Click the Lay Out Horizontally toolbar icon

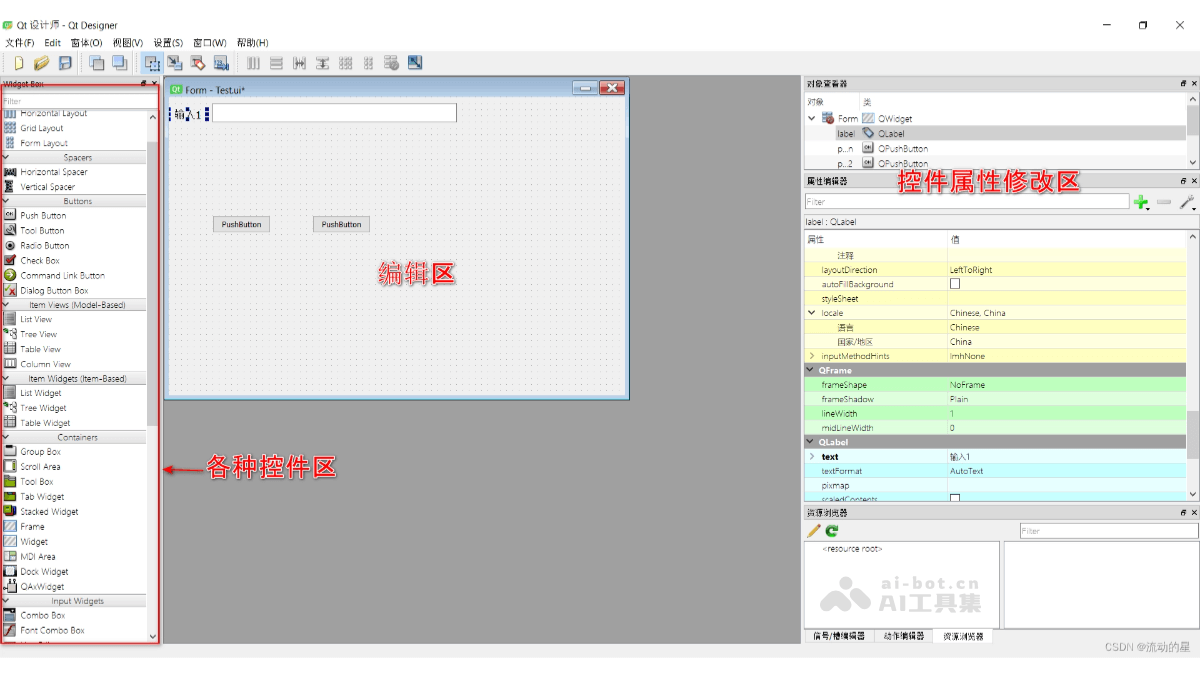[251, 63]
